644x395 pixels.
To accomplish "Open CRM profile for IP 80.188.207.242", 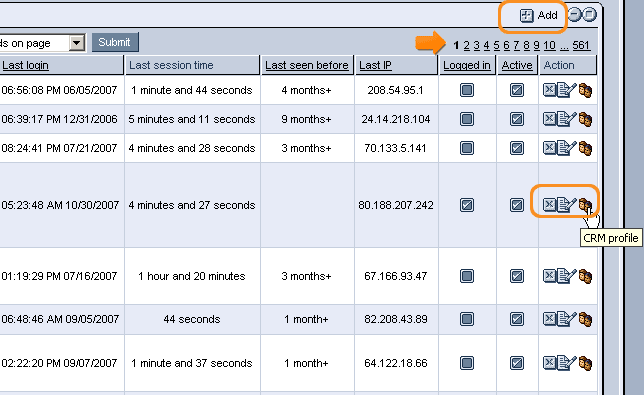I will click(585, 204).
